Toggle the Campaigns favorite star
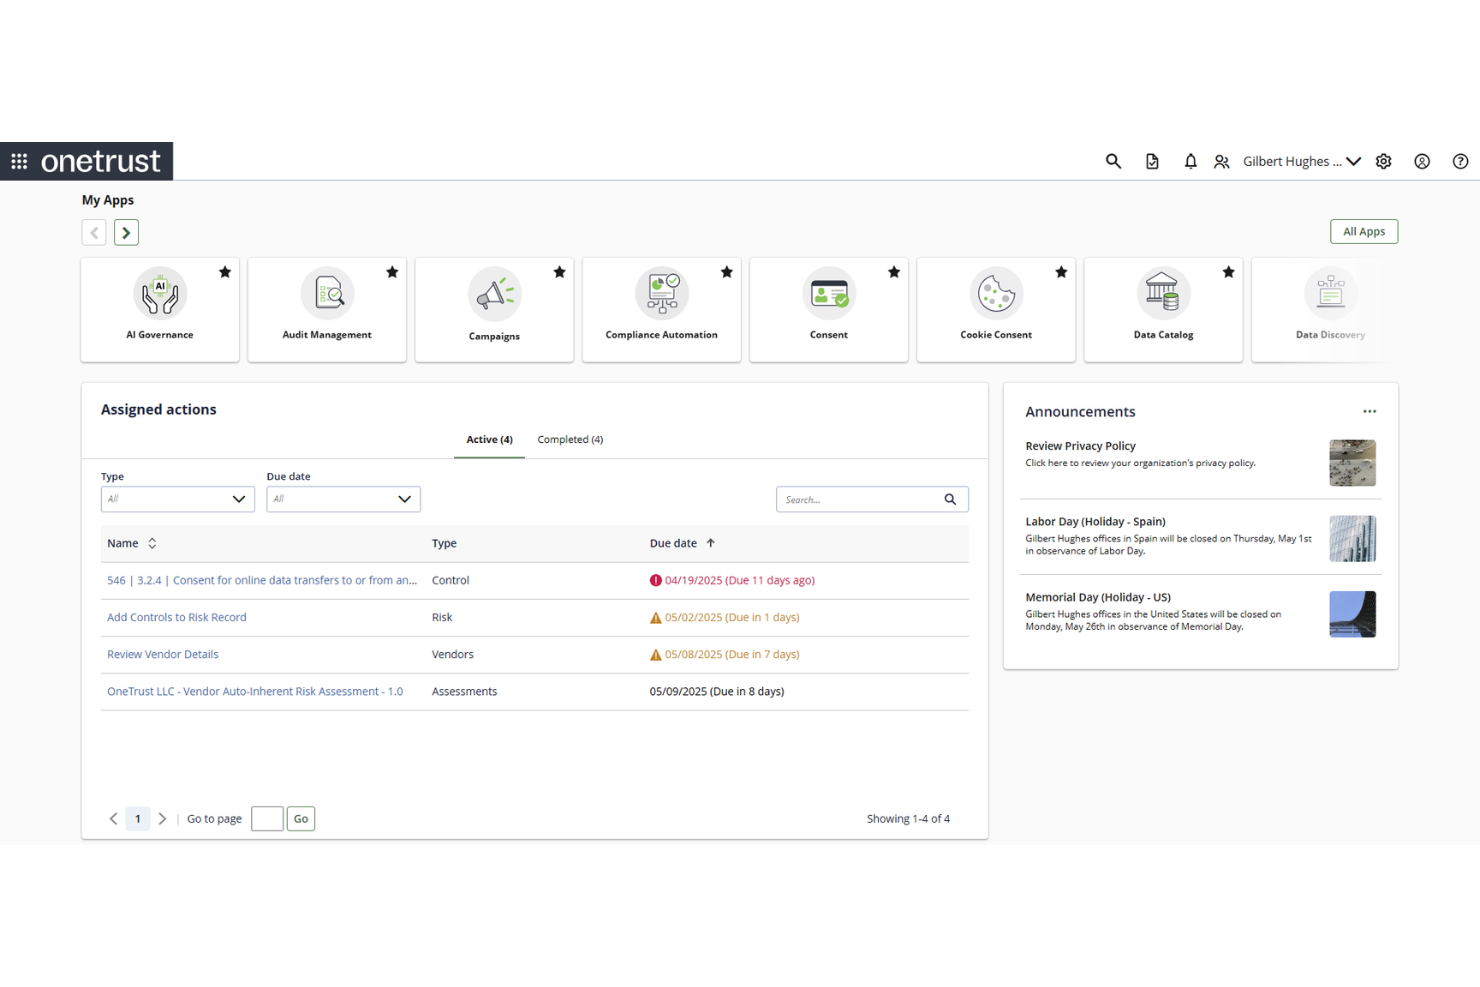The image size is (1480, 987). [559, 271]
